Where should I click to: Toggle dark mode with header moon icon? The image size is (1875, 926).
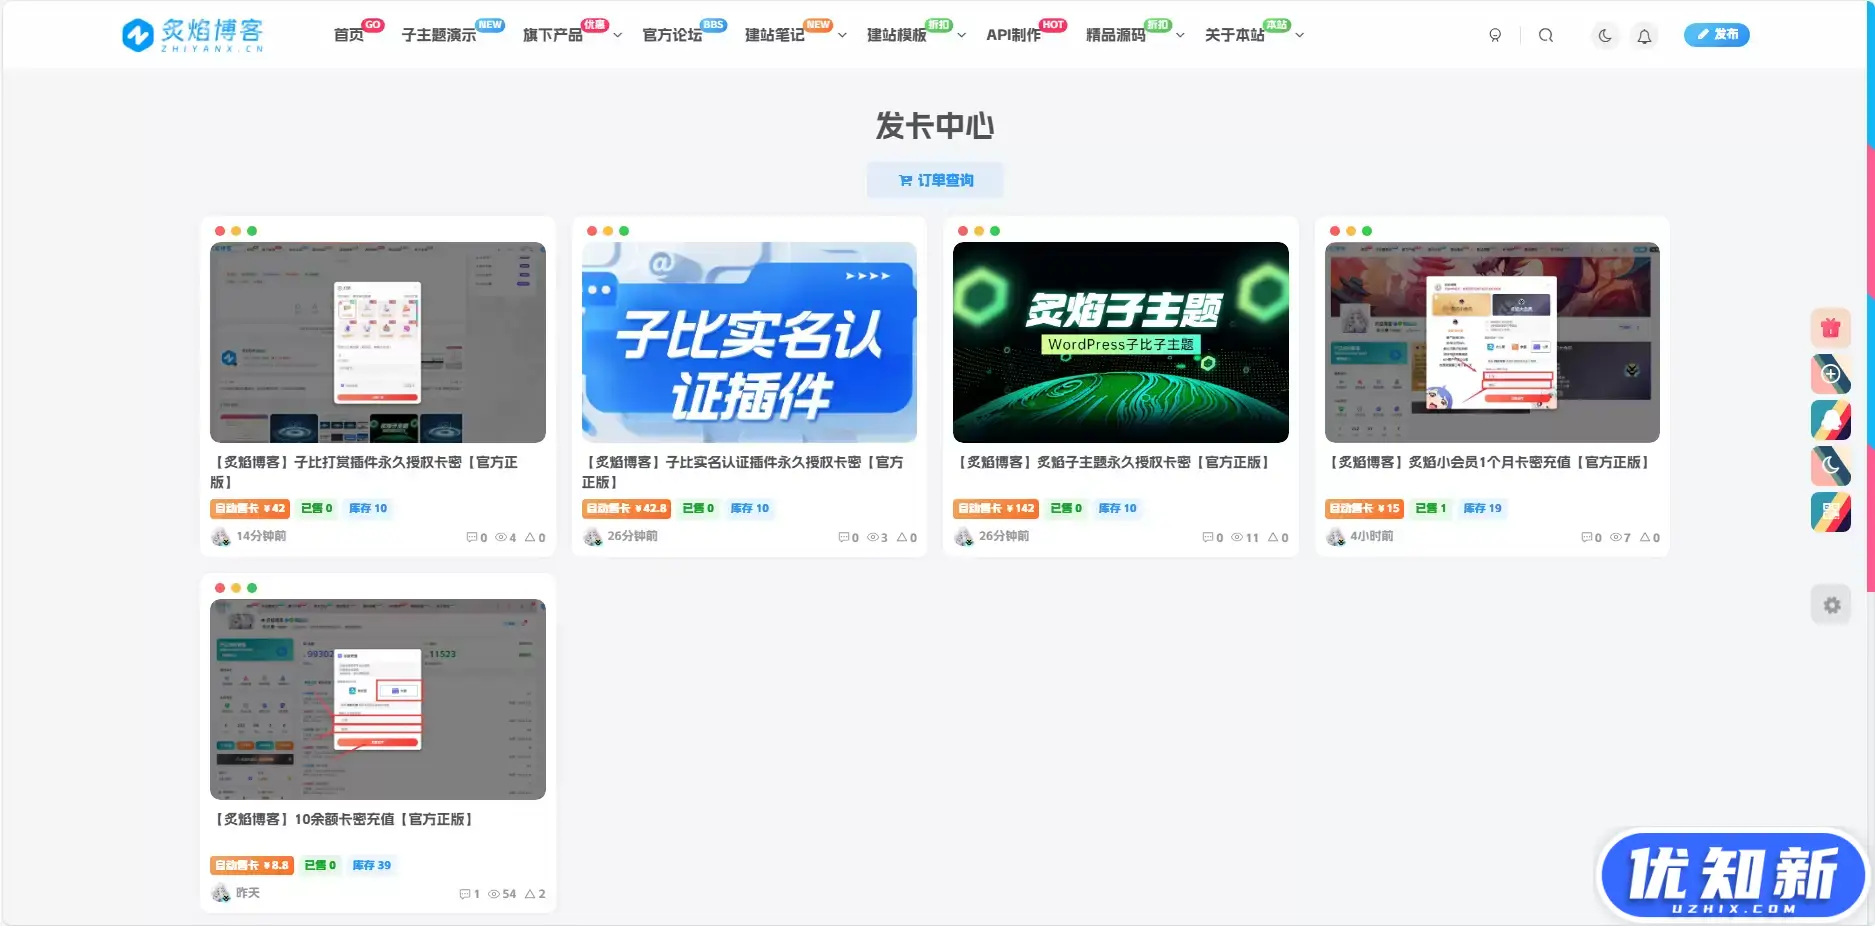(x=1604, y=36)
